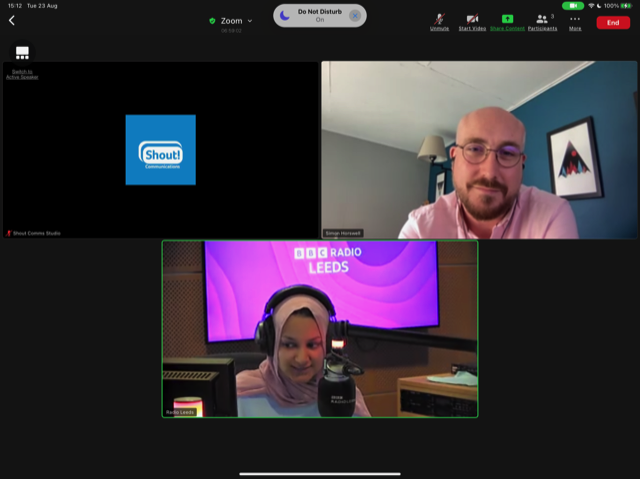Tap the Simon Horswell name label

(x=343, y=233)
